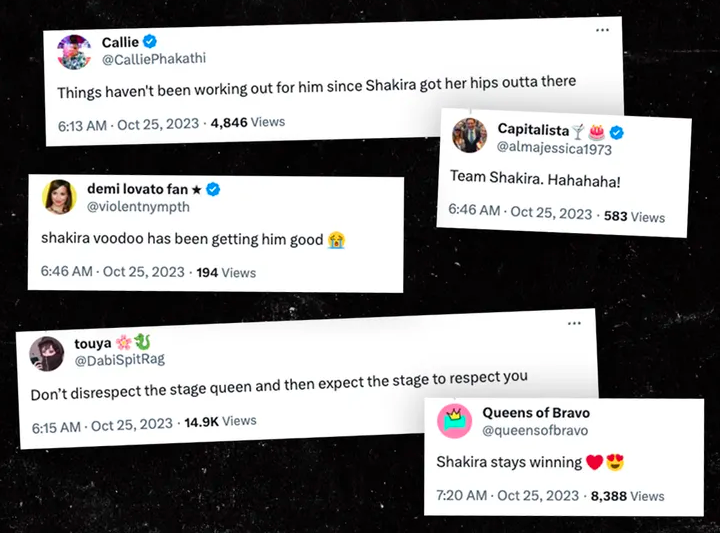
Task: Open the @DabiSpitRag handle link
Action: click(x=119, y=360)
